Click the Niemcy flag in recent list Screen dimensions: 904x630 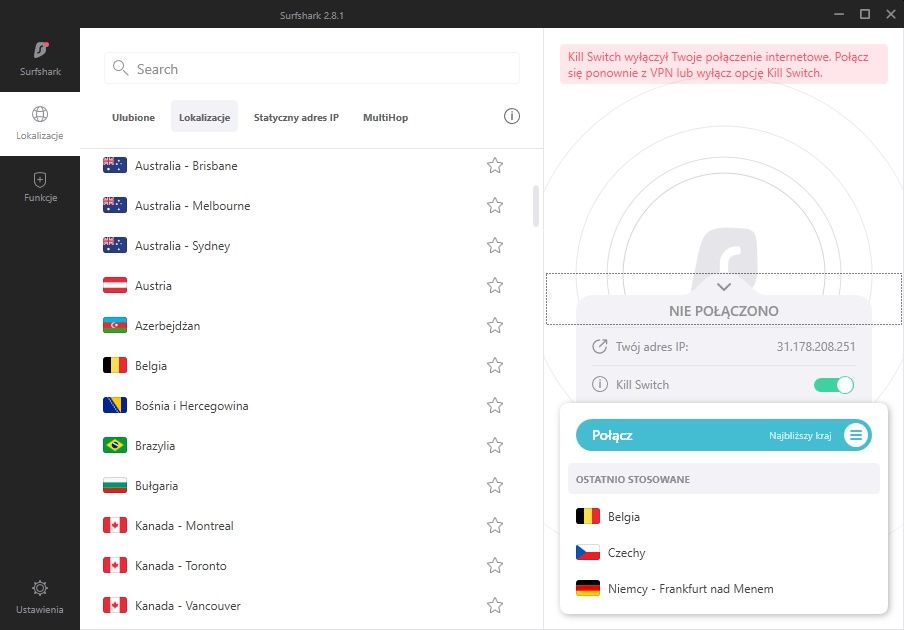[x=587, y=588]
